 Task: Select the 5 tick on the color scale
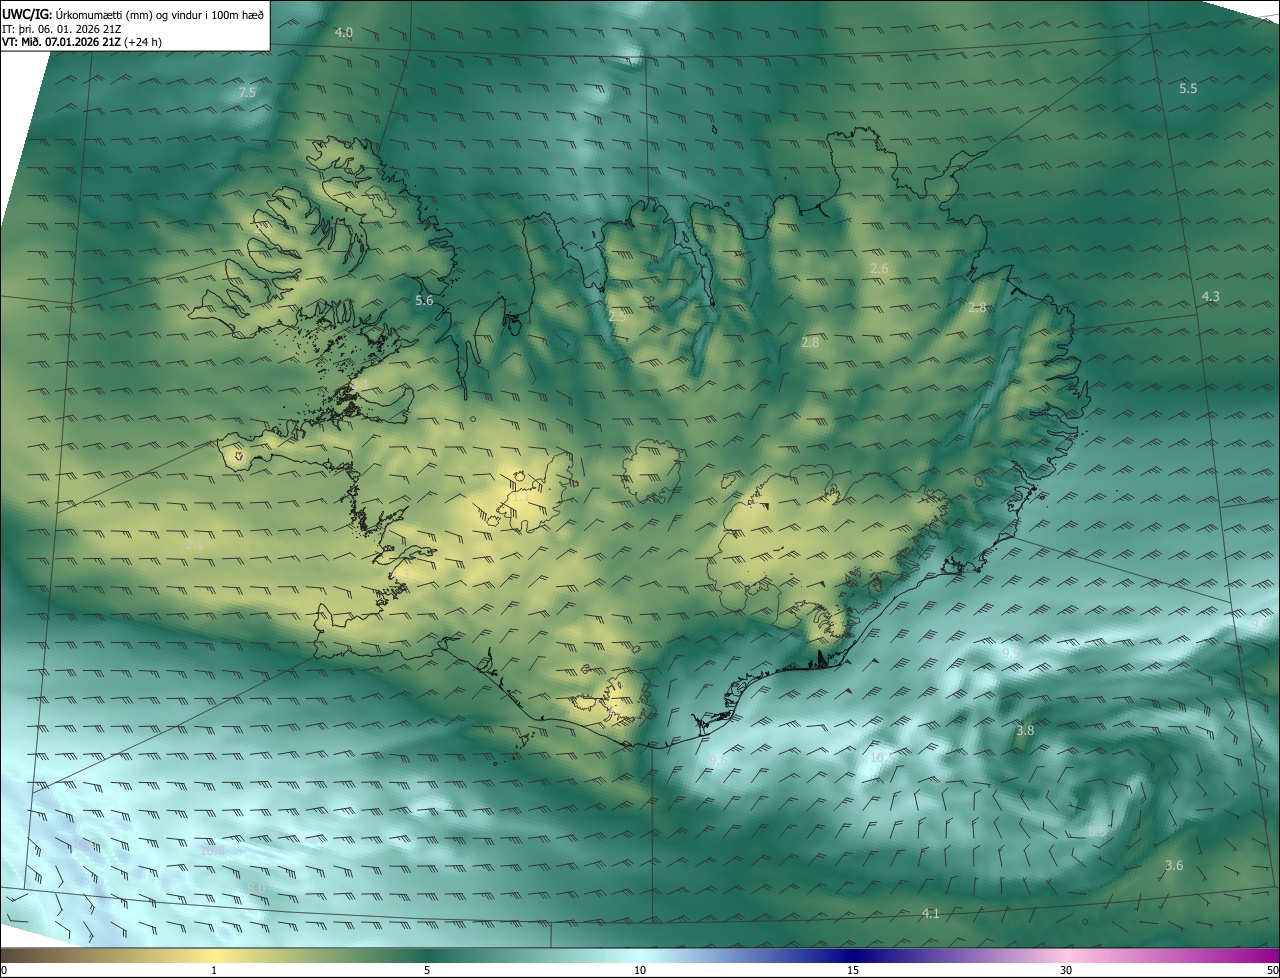427,970
